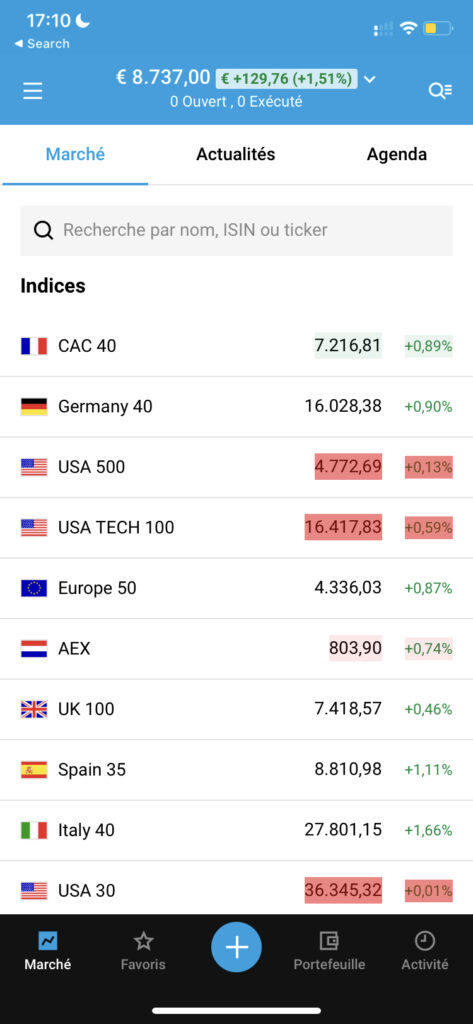This screenshot has height=1024, width=473.
Task: Open Favoris star icon
Action: click(143, 941)
